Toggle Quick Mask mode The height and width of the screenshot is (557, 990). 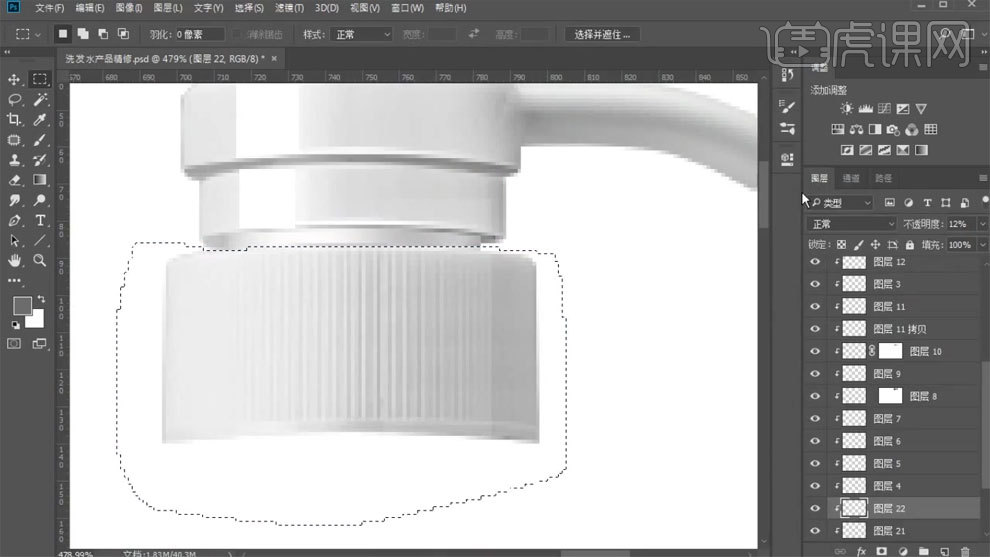coord(14,344)
